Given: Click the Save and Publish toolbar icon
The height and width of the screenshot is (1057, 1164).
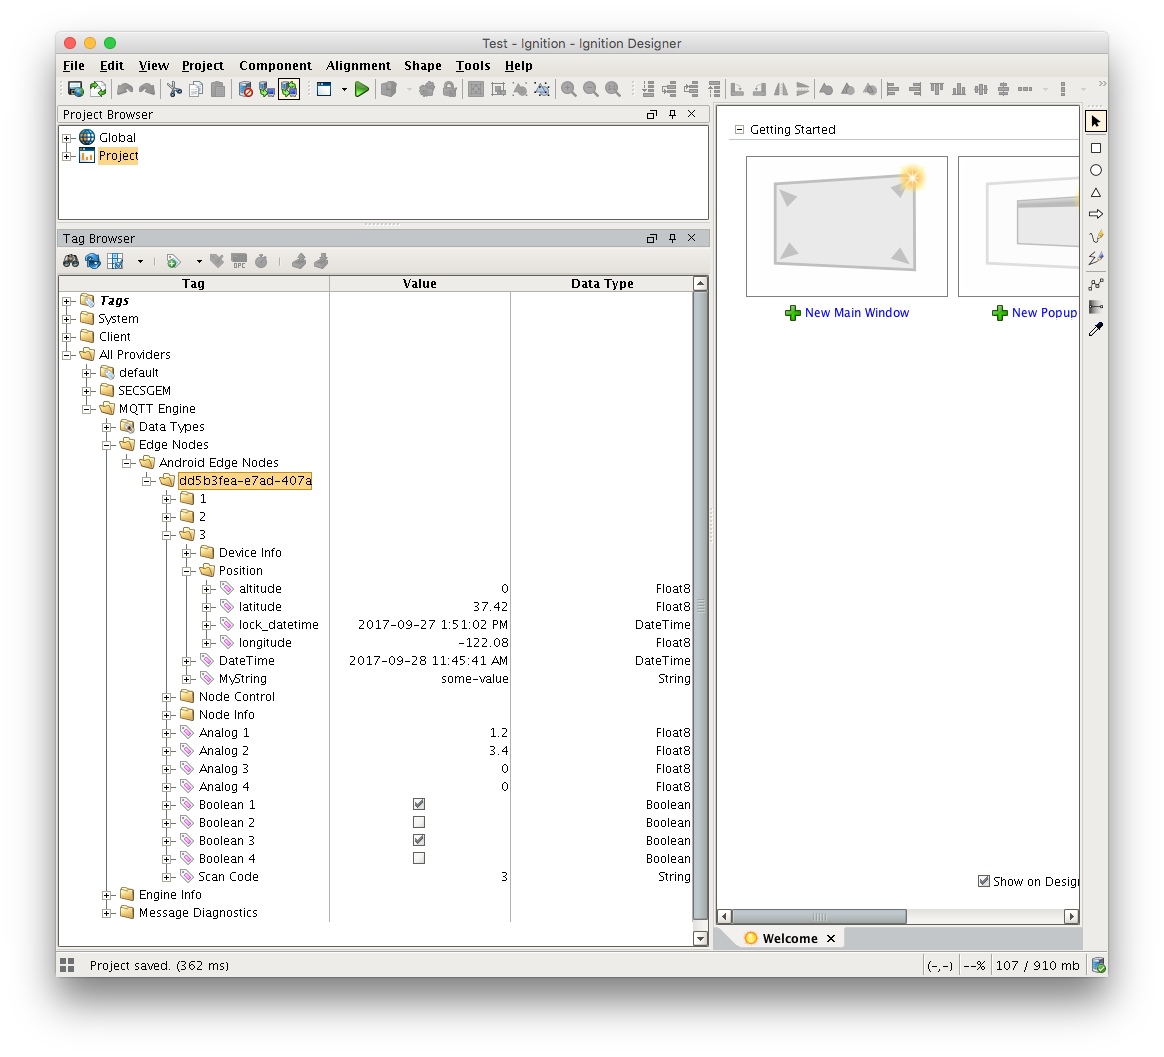Looking at the screenshot, I should pos(75,89).
